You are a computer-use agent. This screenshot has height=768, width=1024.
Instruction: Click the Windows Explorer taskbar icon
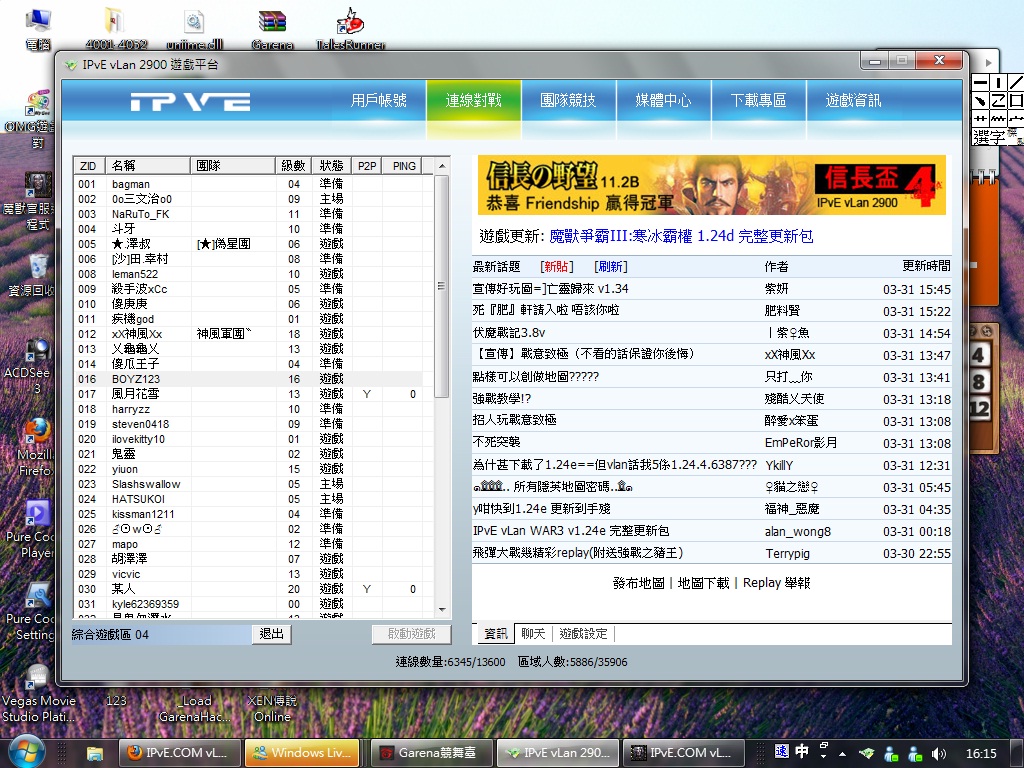point(95,752)
